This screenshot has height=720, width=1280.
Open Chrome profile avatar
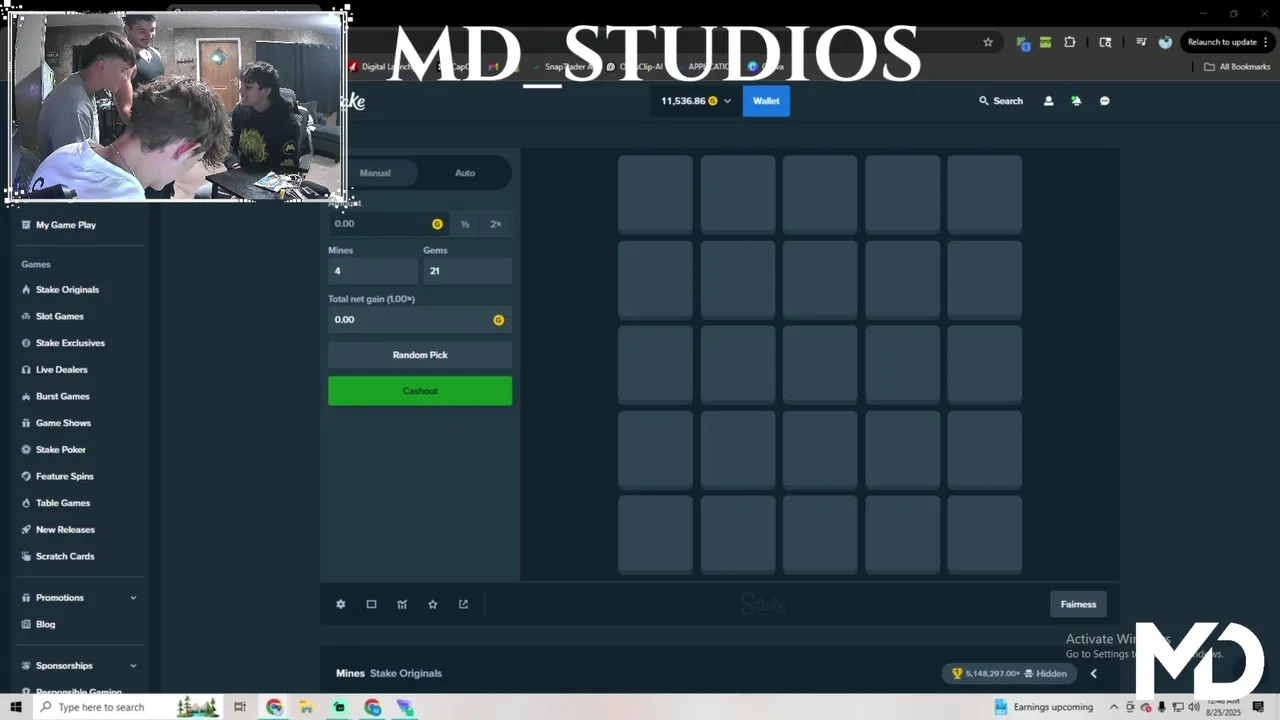(1165, 42)
